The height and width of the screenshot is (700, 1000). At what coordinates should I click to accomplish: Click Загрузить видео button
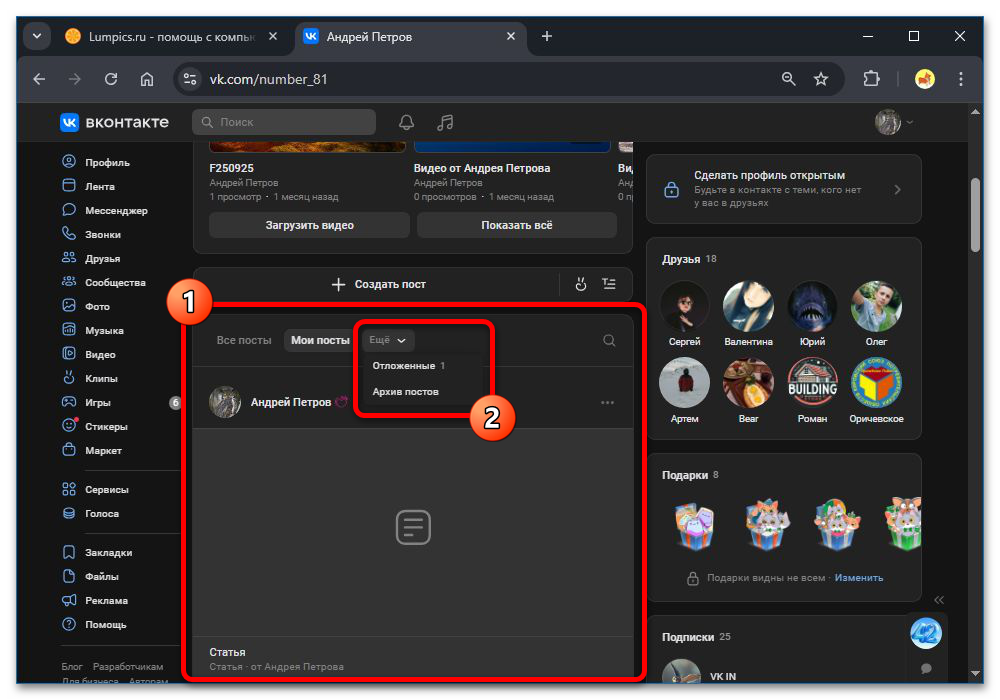[x=309, y=225]
